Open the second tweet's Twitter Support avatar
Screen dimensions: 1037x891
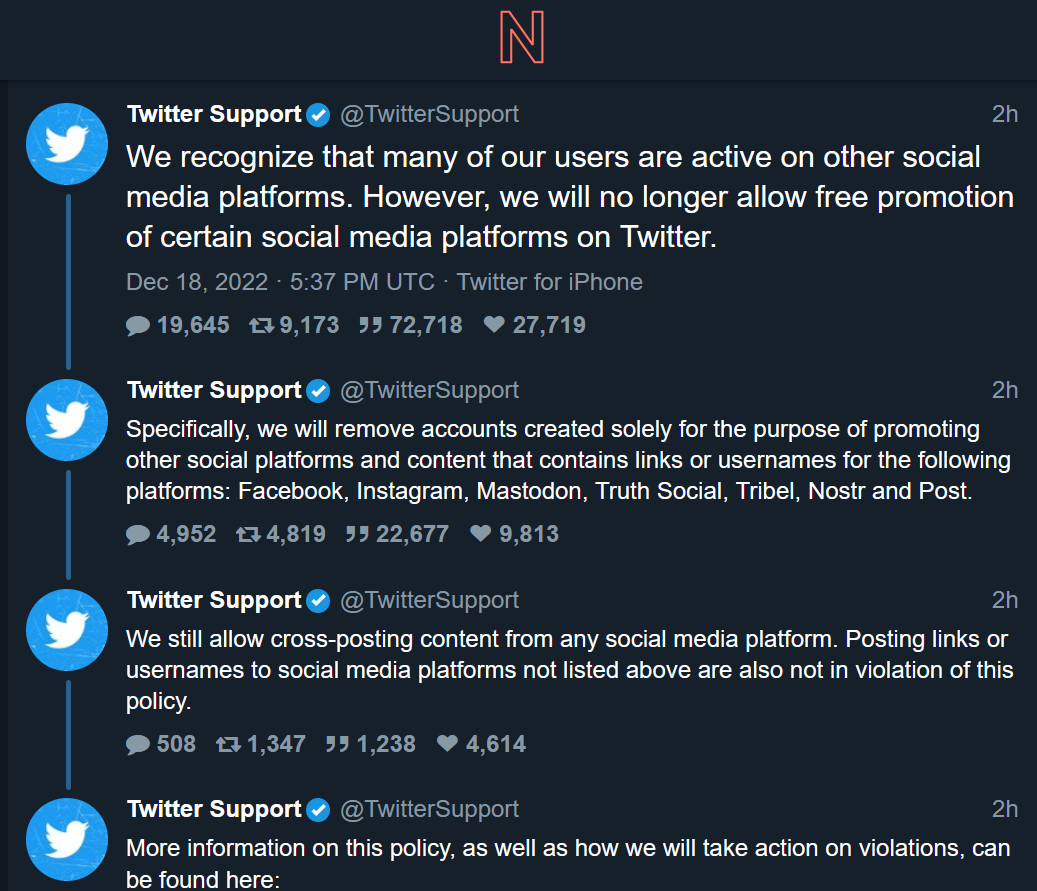click(66, 420)
